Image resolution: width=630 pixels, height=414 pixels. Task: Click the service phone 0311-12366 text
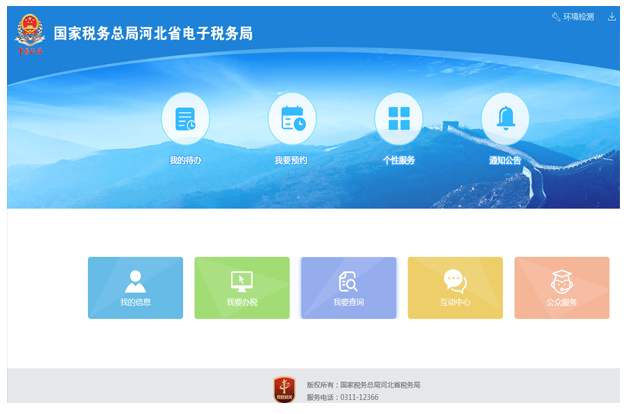pos(342,397)
